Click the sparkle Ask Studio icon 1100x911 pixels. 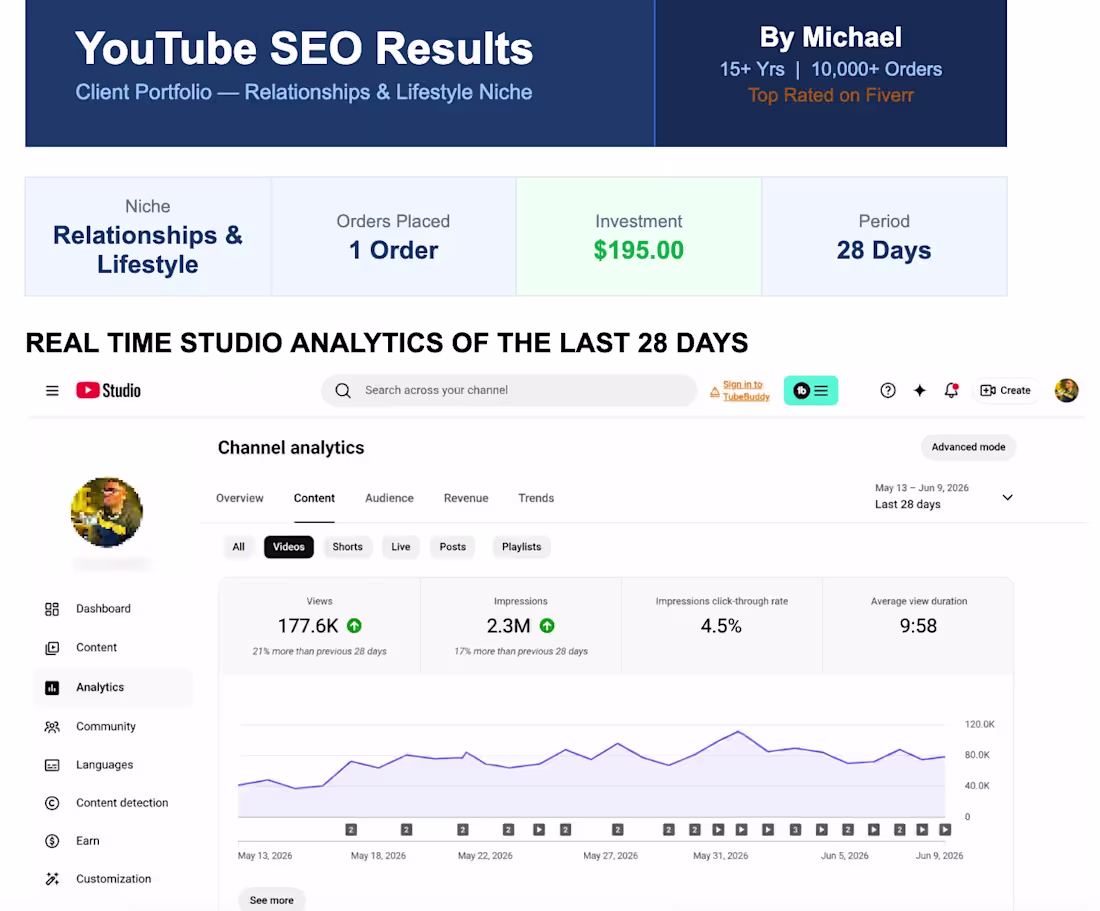click(920, 391)
